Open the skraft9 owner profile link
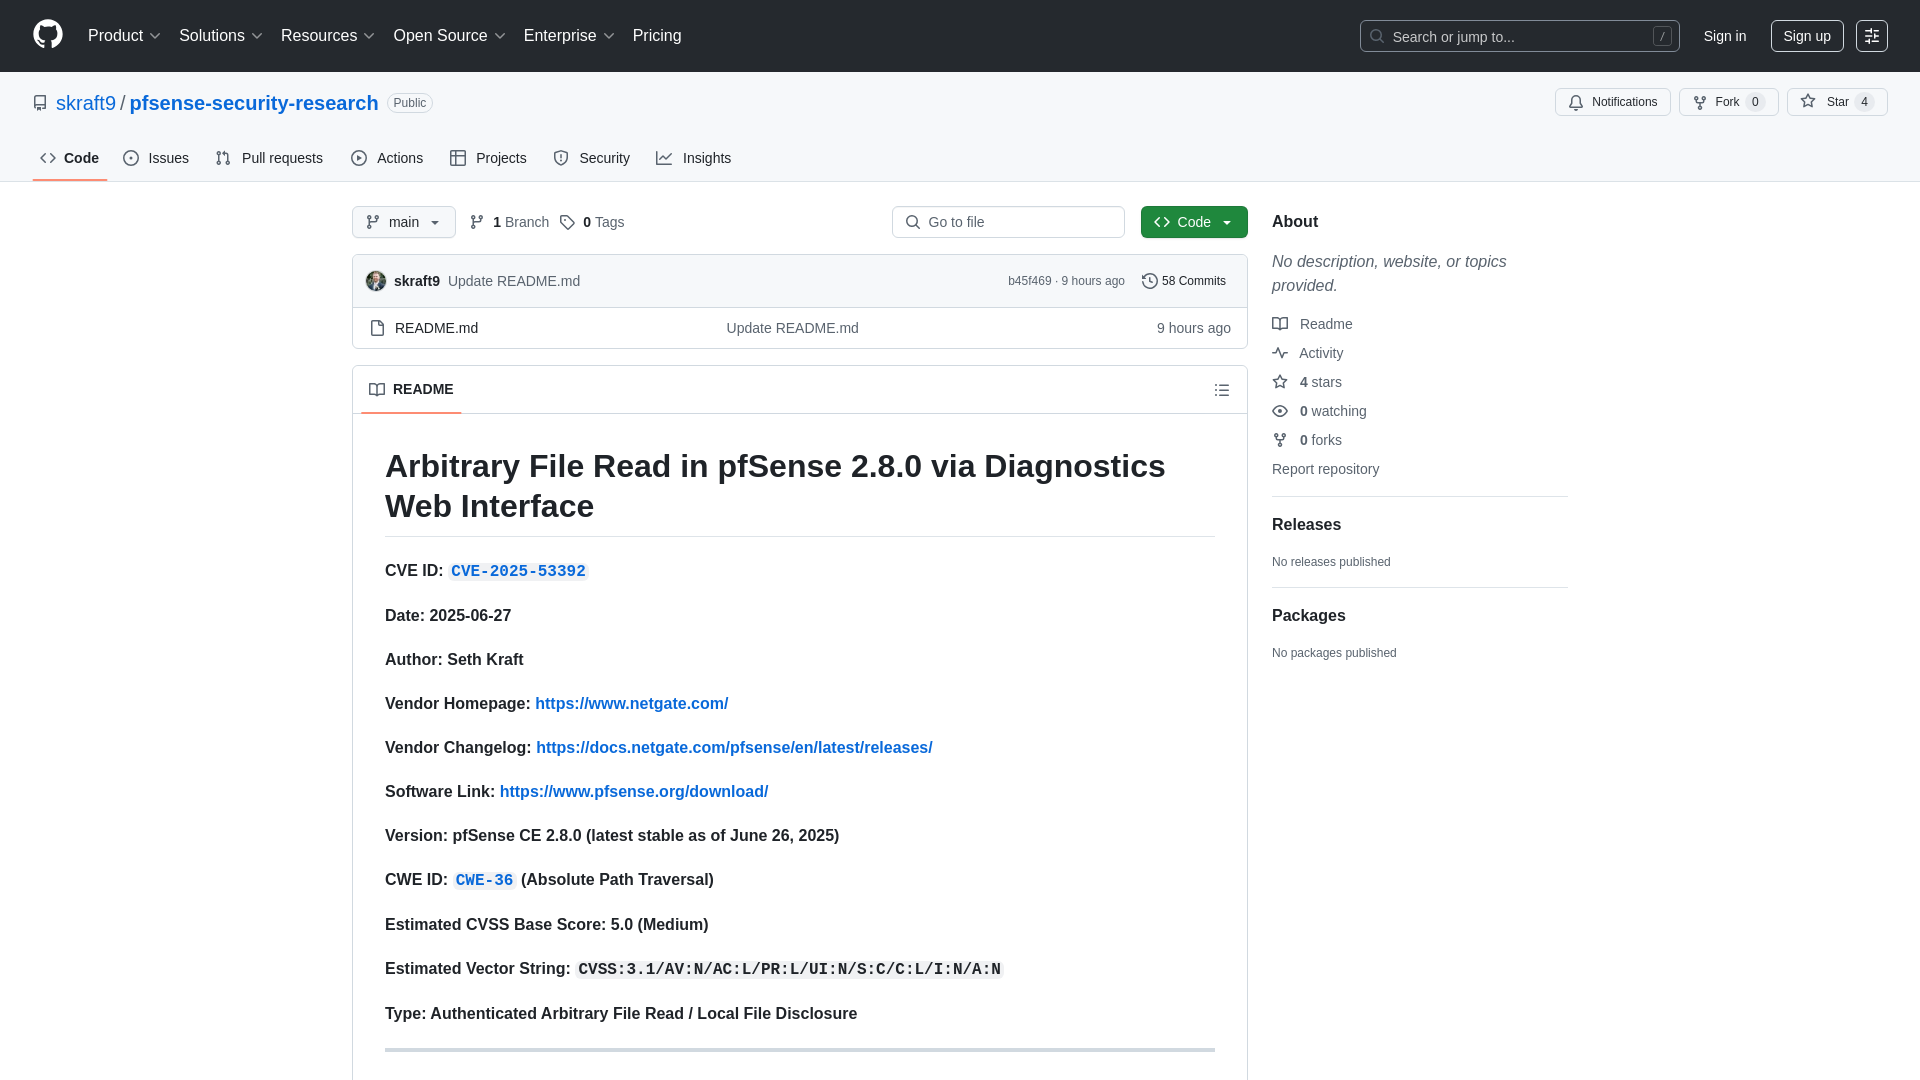 [86, 103]
